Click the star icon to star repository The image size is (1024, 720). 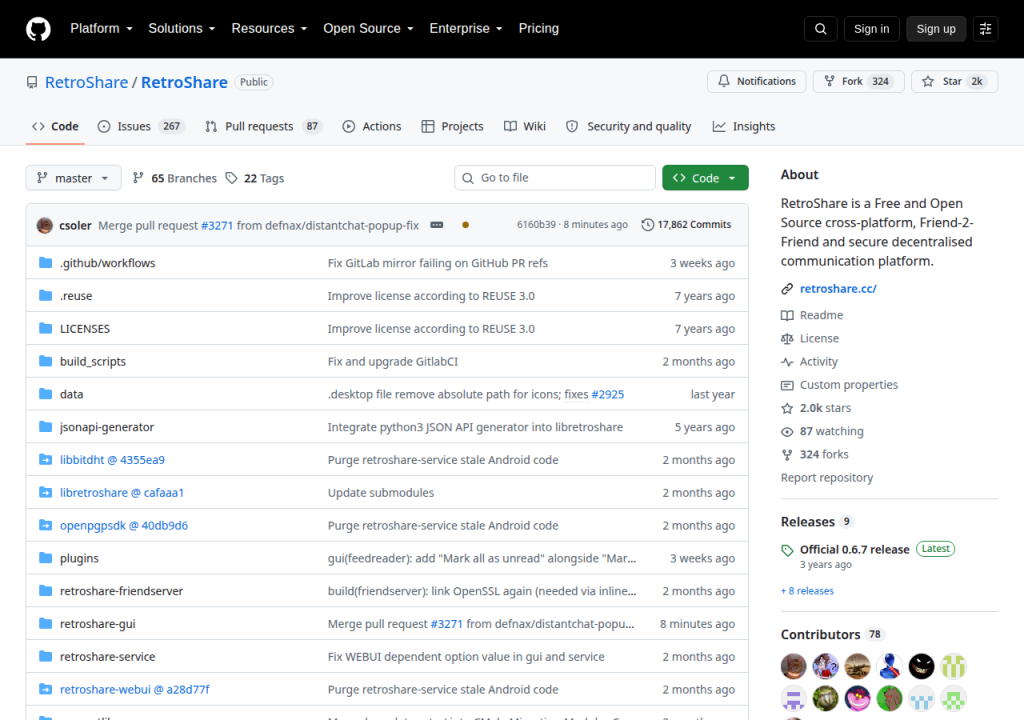point(928,81)
